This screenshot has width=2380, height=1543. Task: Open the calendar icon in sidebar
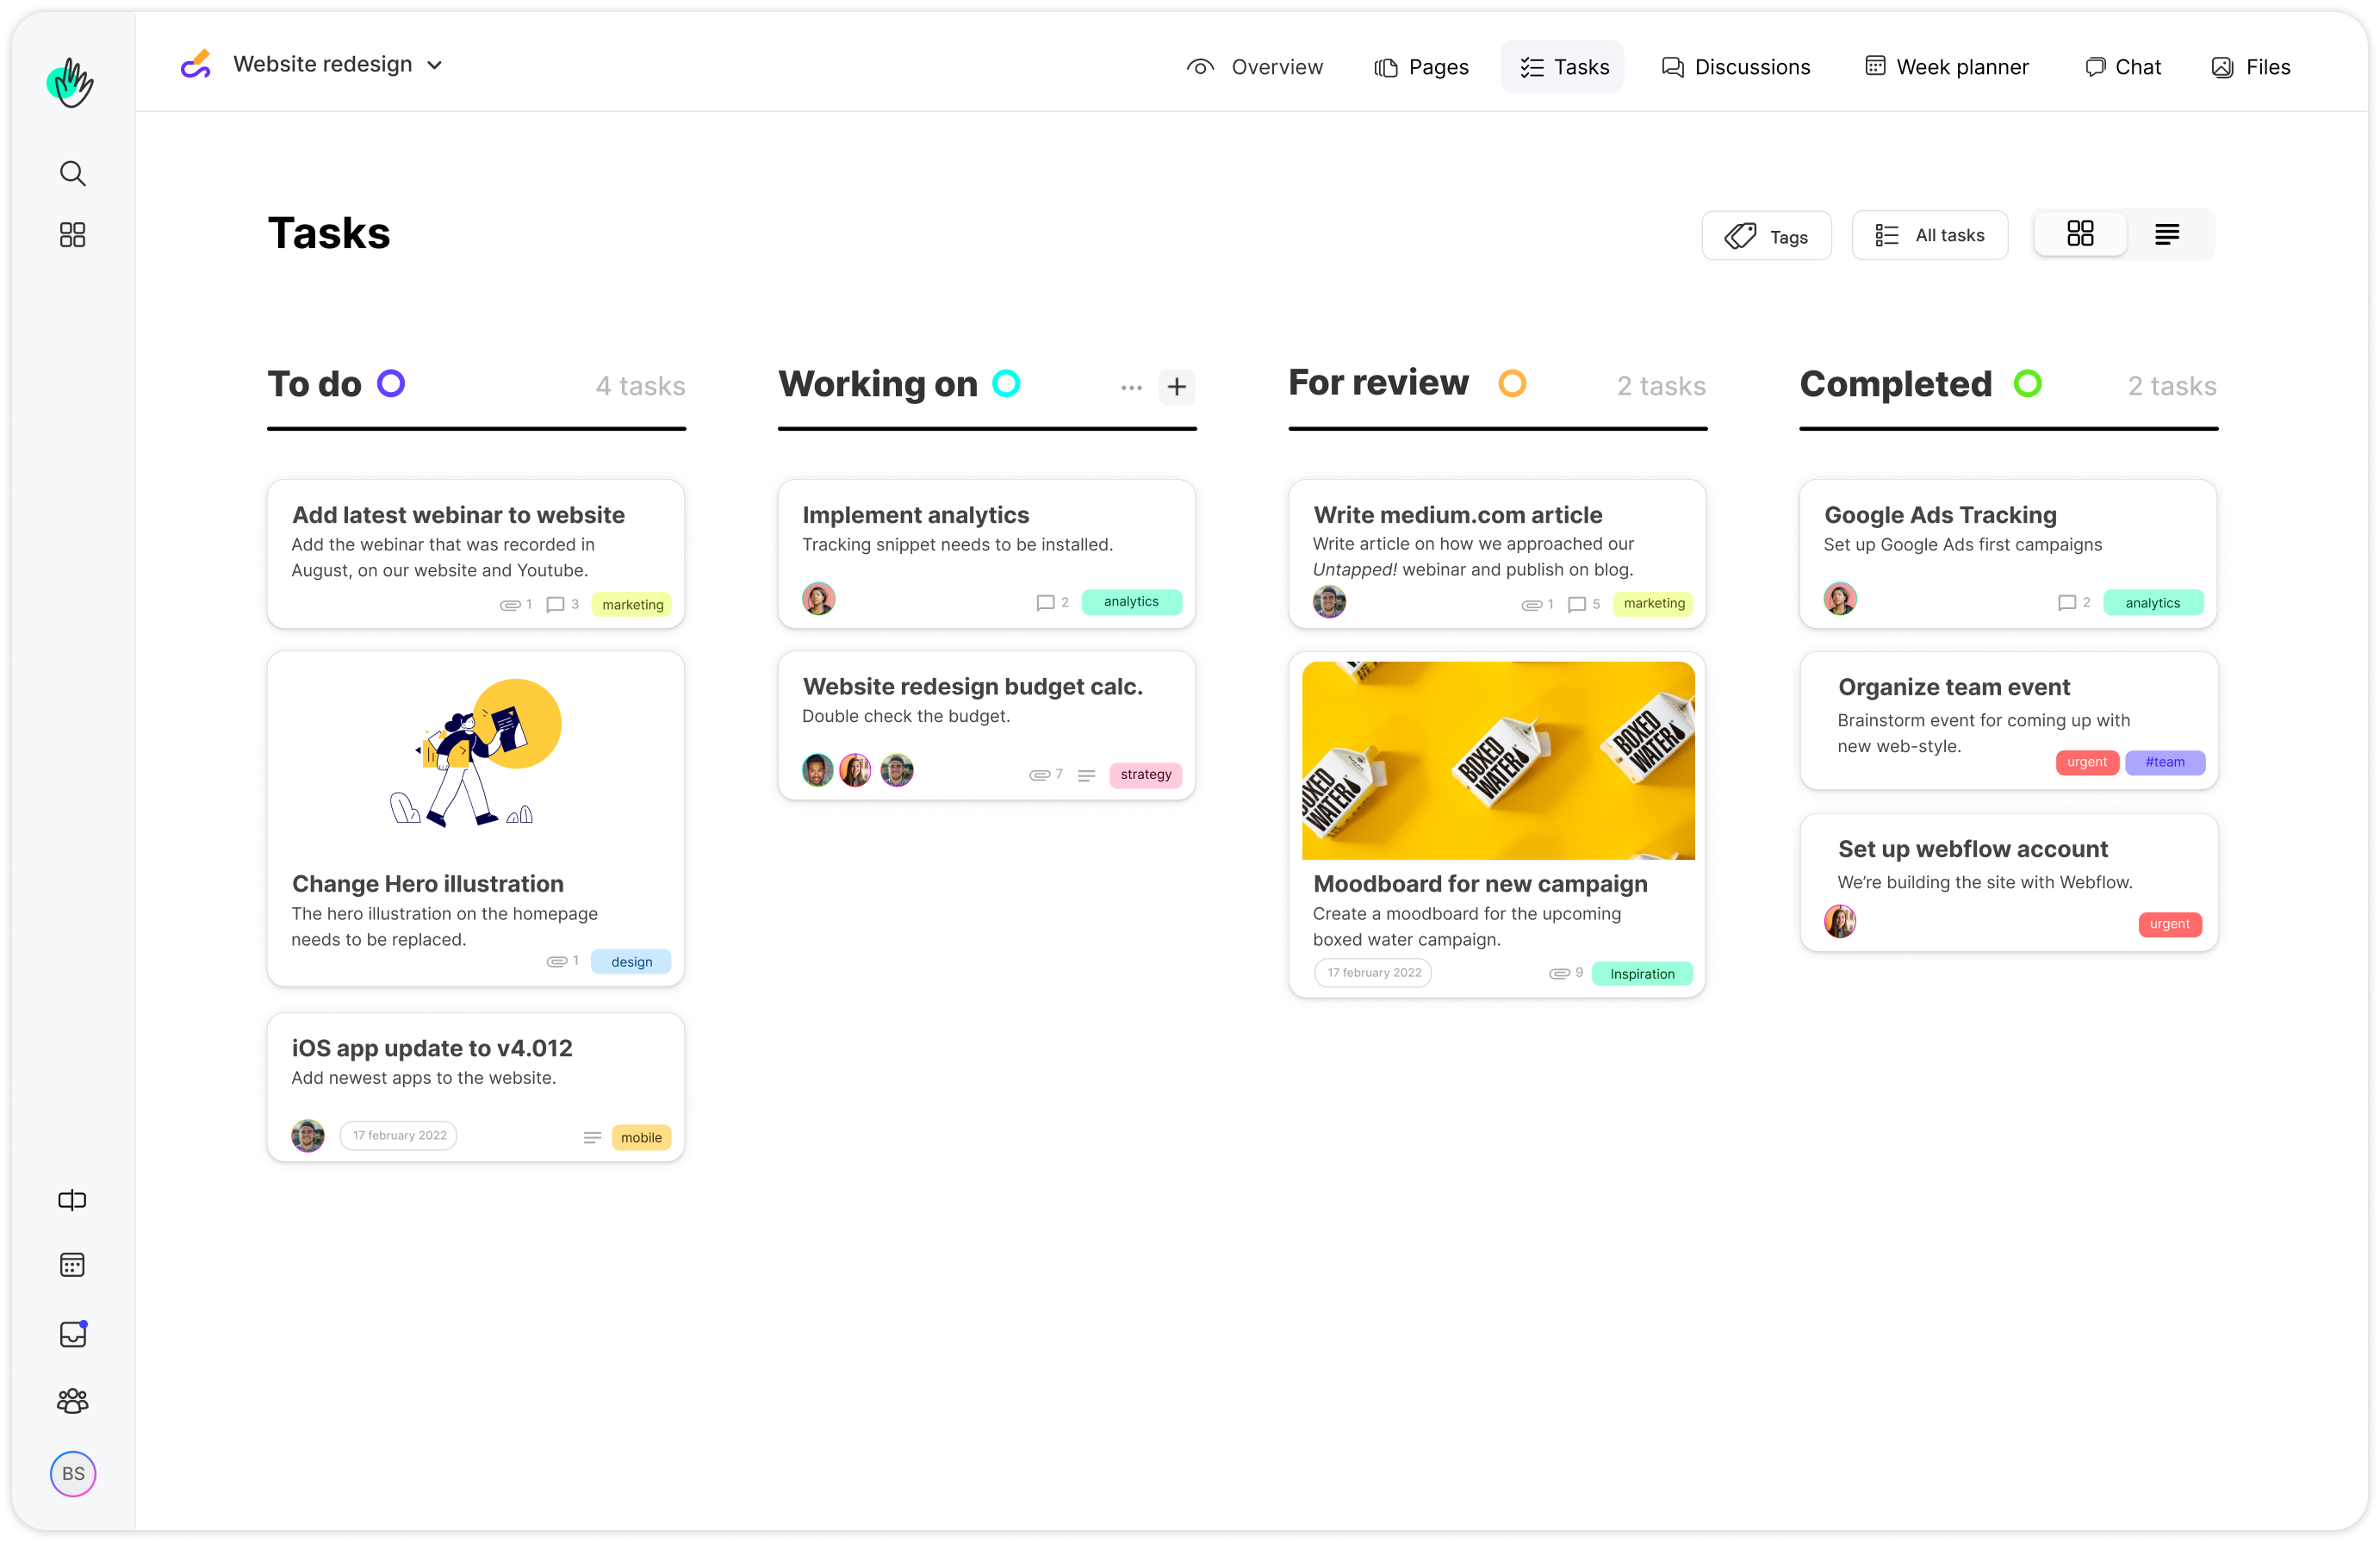[72, 1265]
